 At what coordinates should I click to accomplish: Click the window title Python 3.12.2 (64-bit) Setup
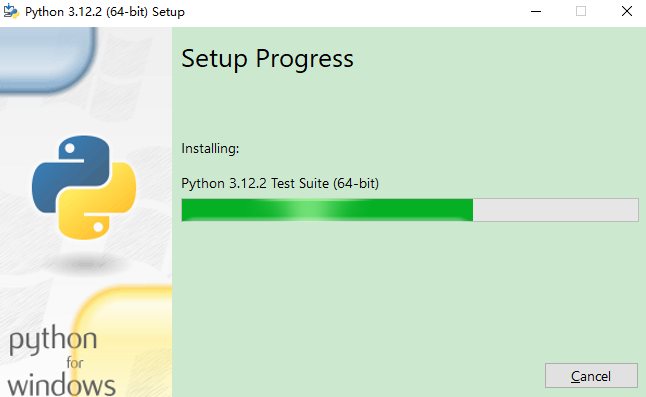pos(105,12)
